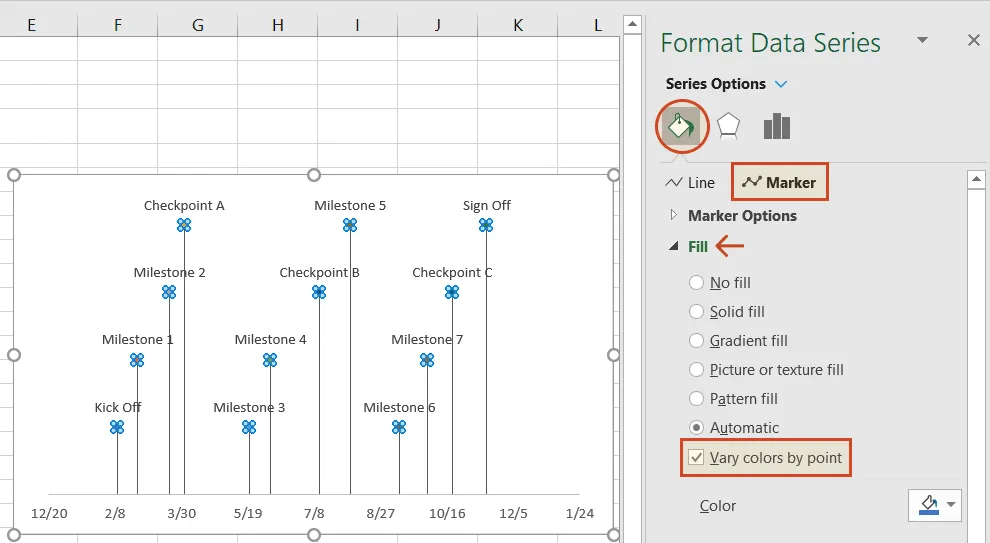The height and width of the screenshot is (543, 990).
Task: Switch to the Line tab
Action: point(690,183)
